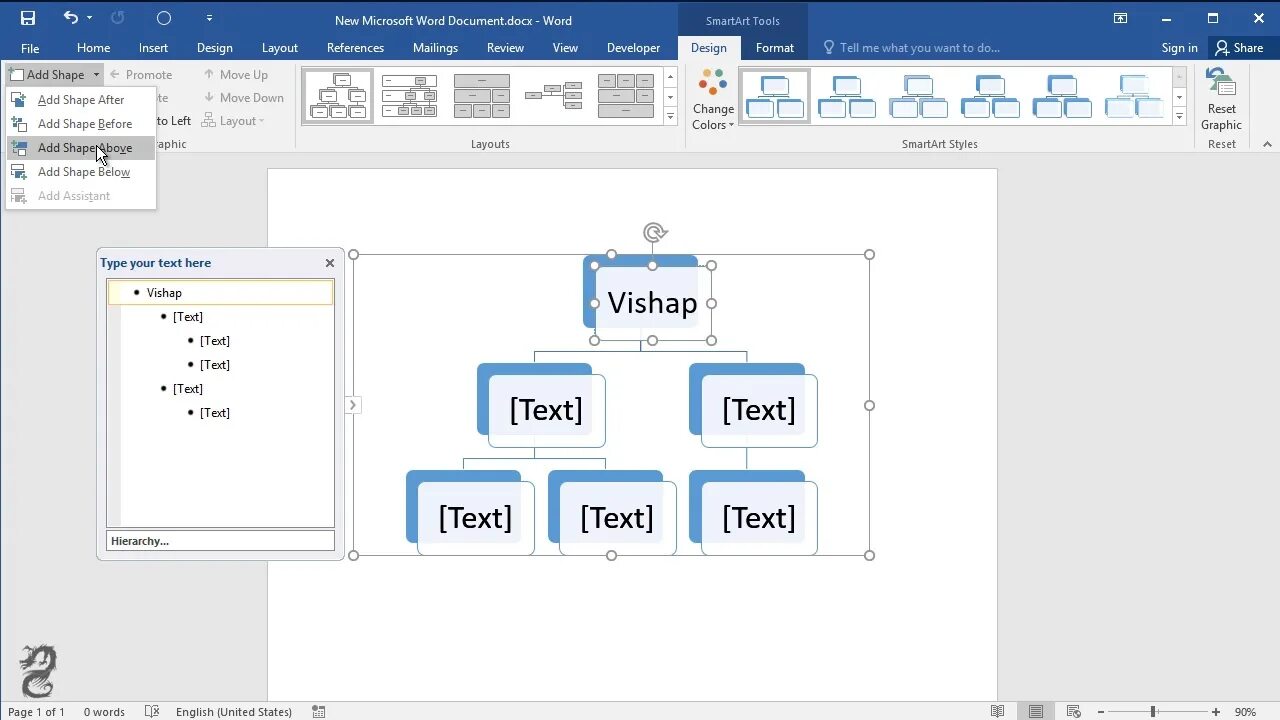Click Sign in link
1280x720 pixels.
[1179, 48]
